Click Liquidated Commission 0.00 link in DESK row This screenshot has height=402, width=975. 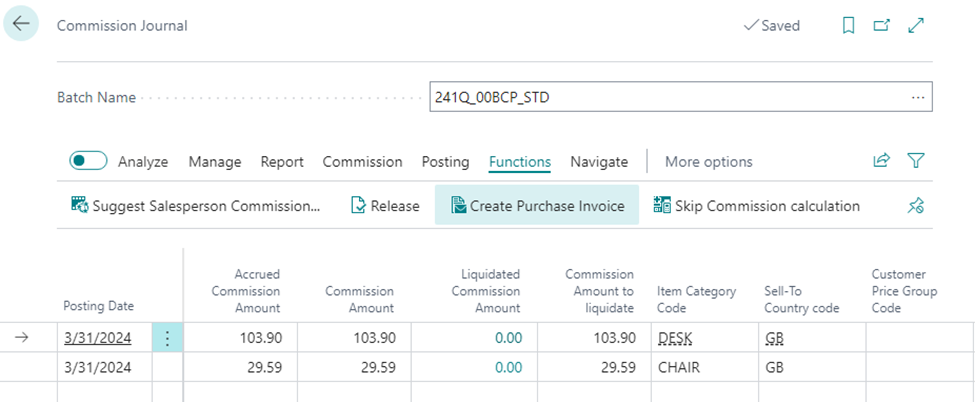(x=508, y=338)
